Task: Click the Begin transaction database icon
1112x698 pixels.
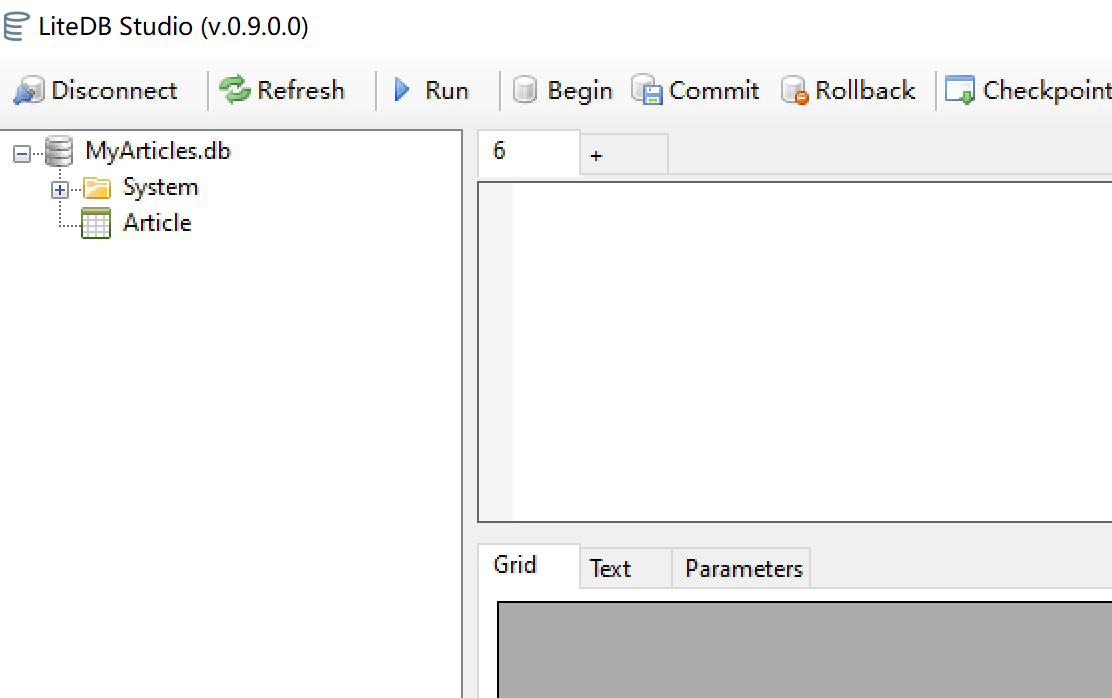Action: point(525,90)
